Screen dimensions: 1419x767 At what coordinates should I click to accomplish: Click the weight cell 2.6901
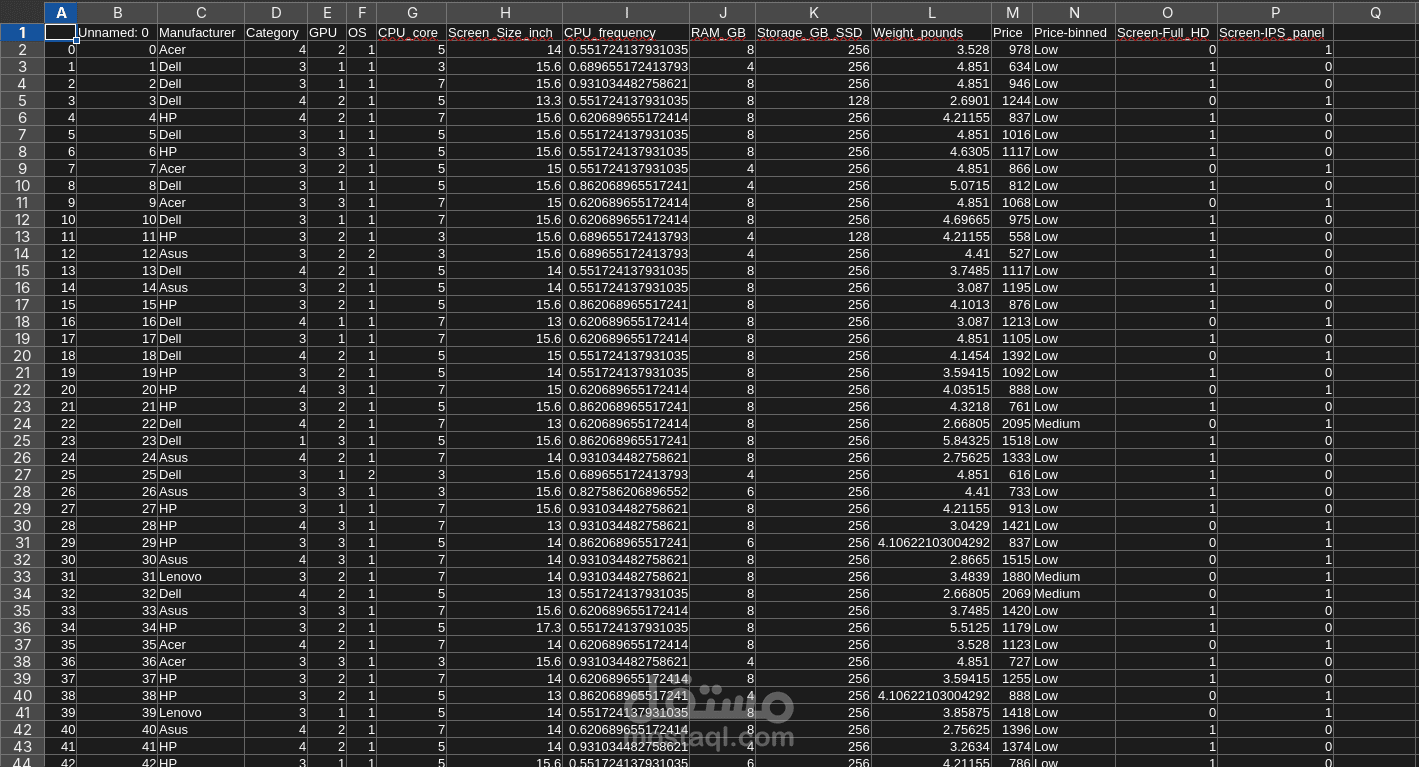931,100
